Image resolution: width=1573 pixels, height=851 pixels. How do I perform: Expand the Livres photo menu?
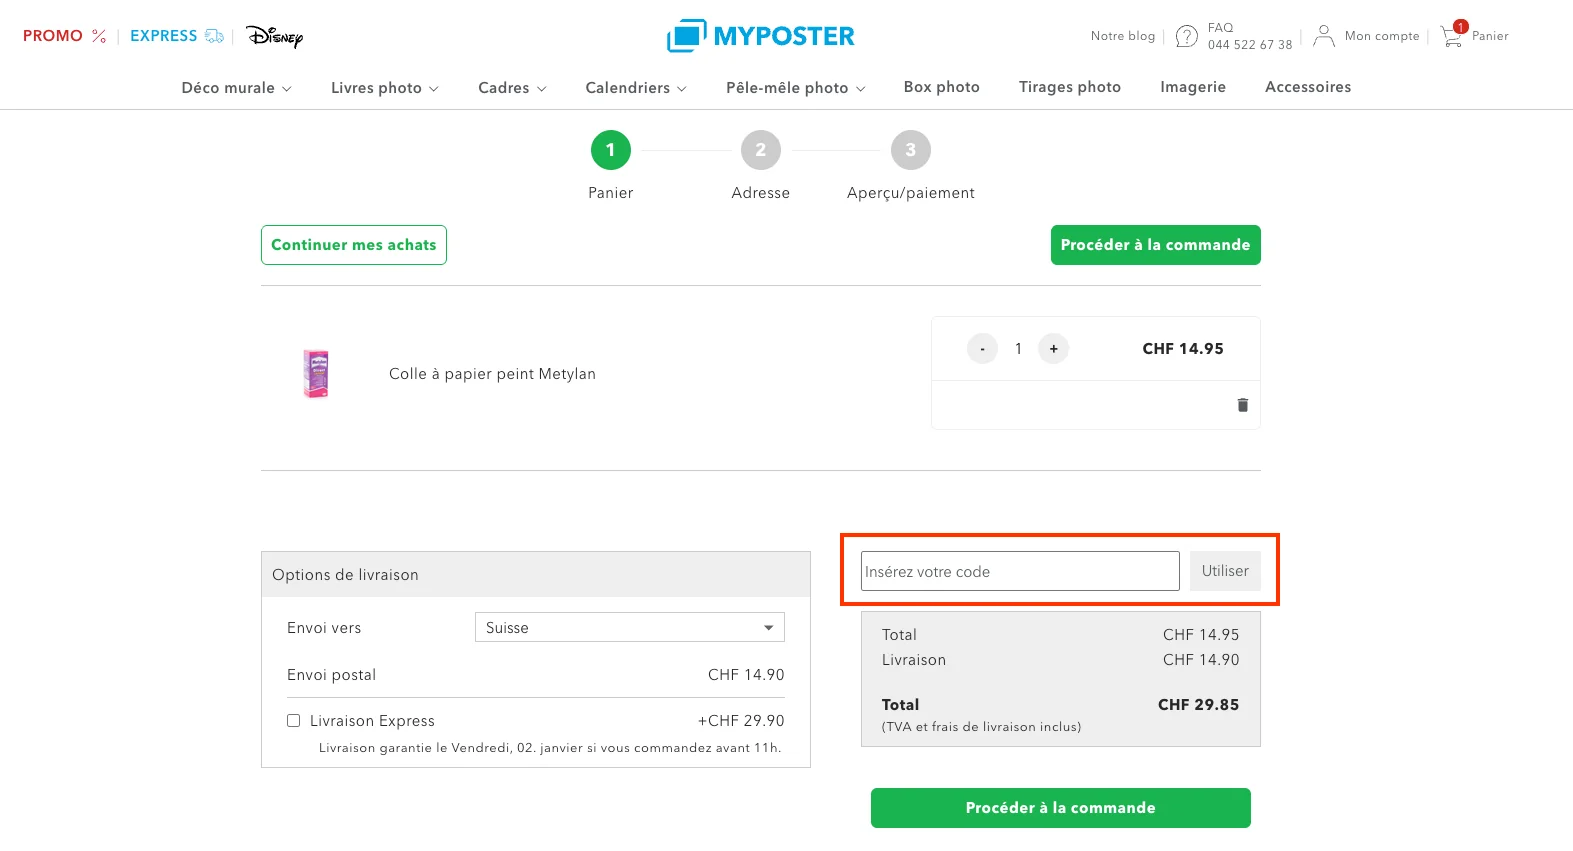pyautogui.click(x=385, y=88)
